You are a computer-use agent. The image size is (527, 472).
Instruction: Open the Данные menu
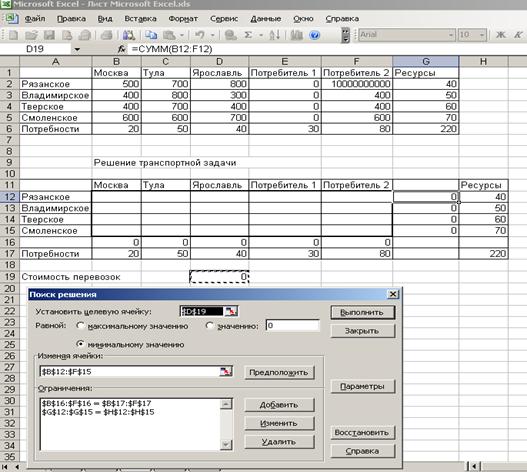click(266, 19)
